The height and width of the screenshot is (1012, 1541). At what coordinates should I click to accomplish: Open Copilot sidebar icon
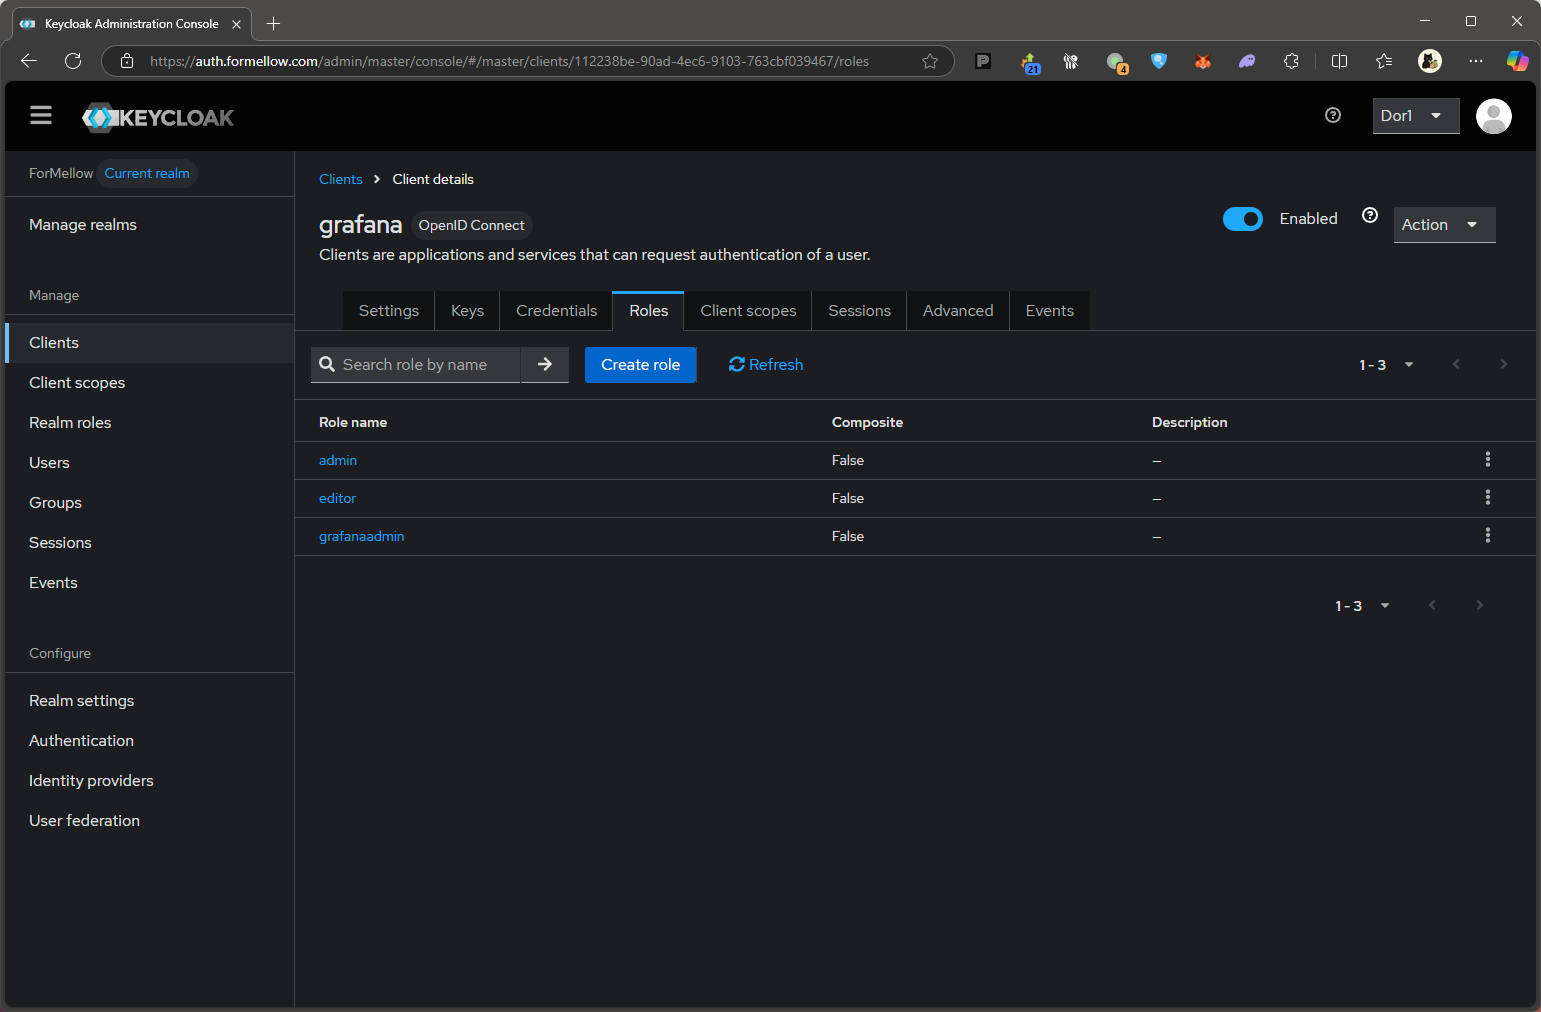point(1517,61)
